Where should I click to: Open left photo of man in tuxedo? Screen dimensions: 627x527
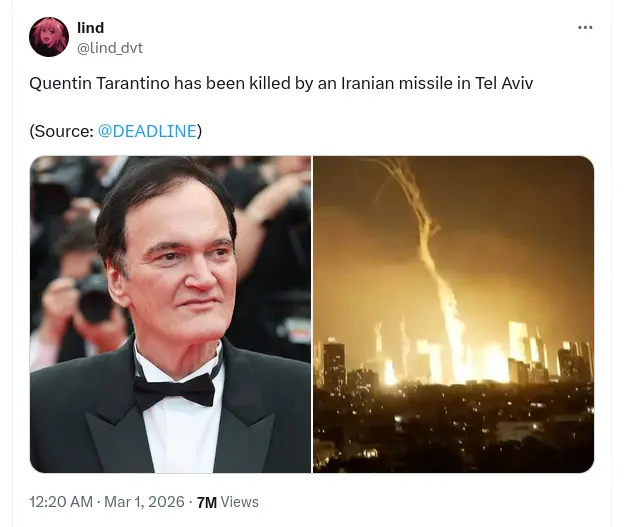tap(170, 314)
